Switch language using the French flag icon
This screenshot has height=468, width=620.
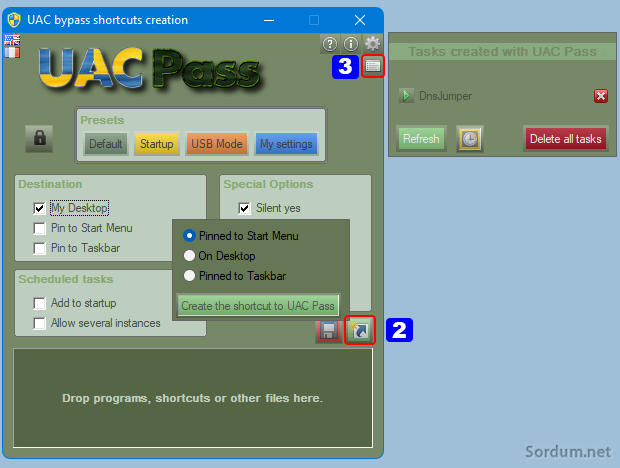[12, 52]
